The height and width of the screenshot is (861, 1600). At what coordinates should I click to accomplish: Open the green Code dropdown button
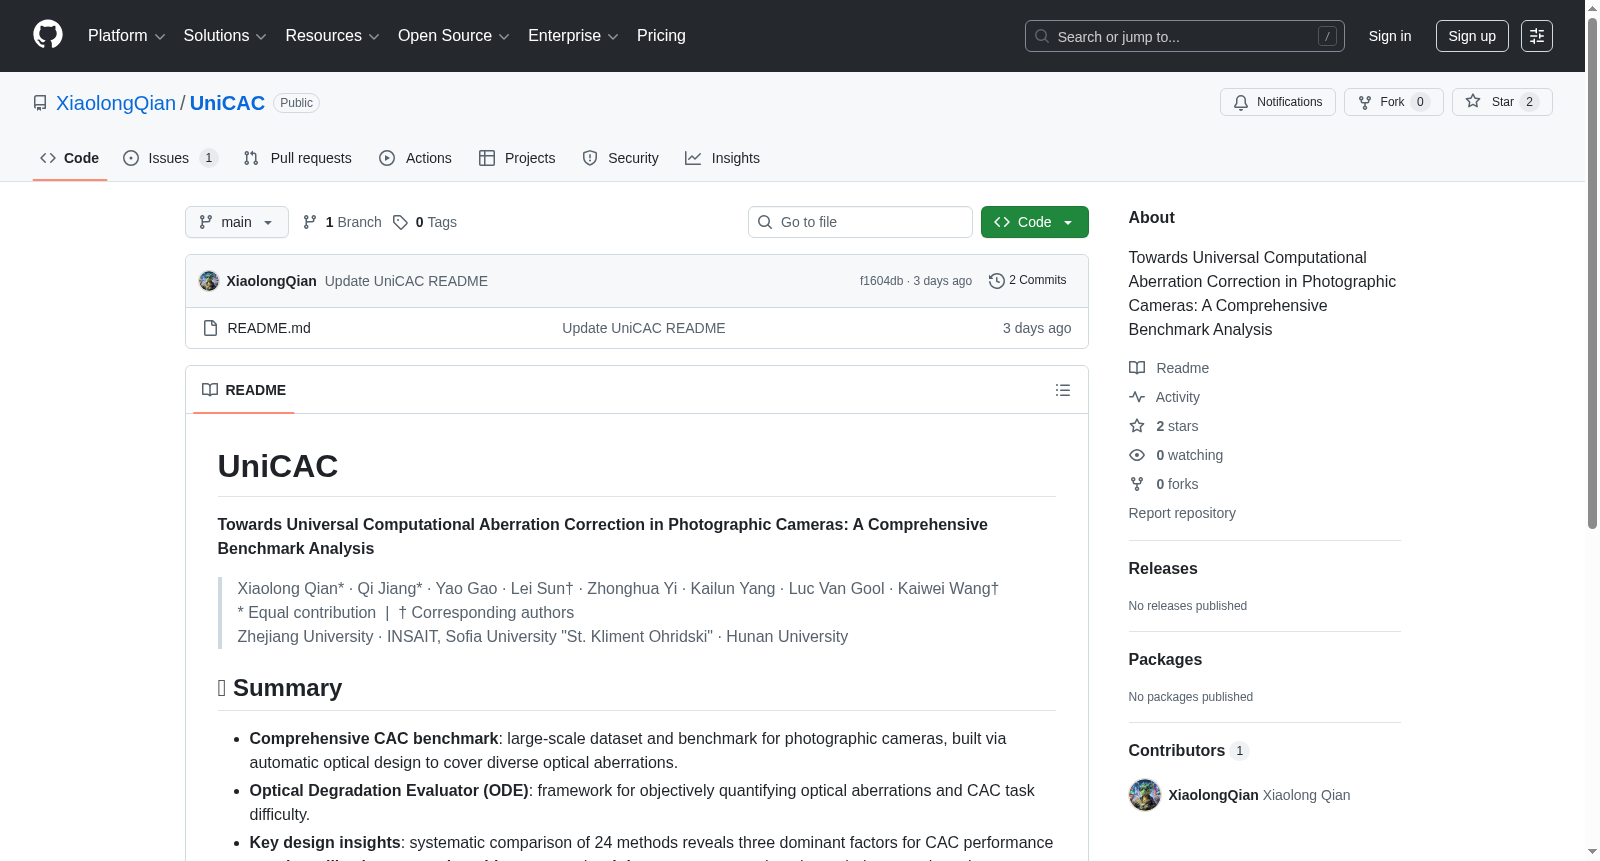pos(1035,222)
